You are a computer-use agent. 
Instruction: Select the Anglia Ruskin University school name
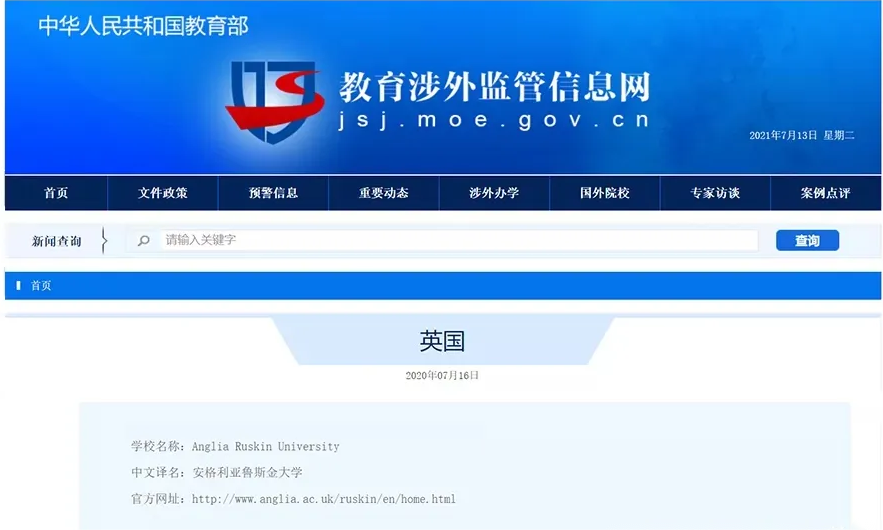pos(265,447)
